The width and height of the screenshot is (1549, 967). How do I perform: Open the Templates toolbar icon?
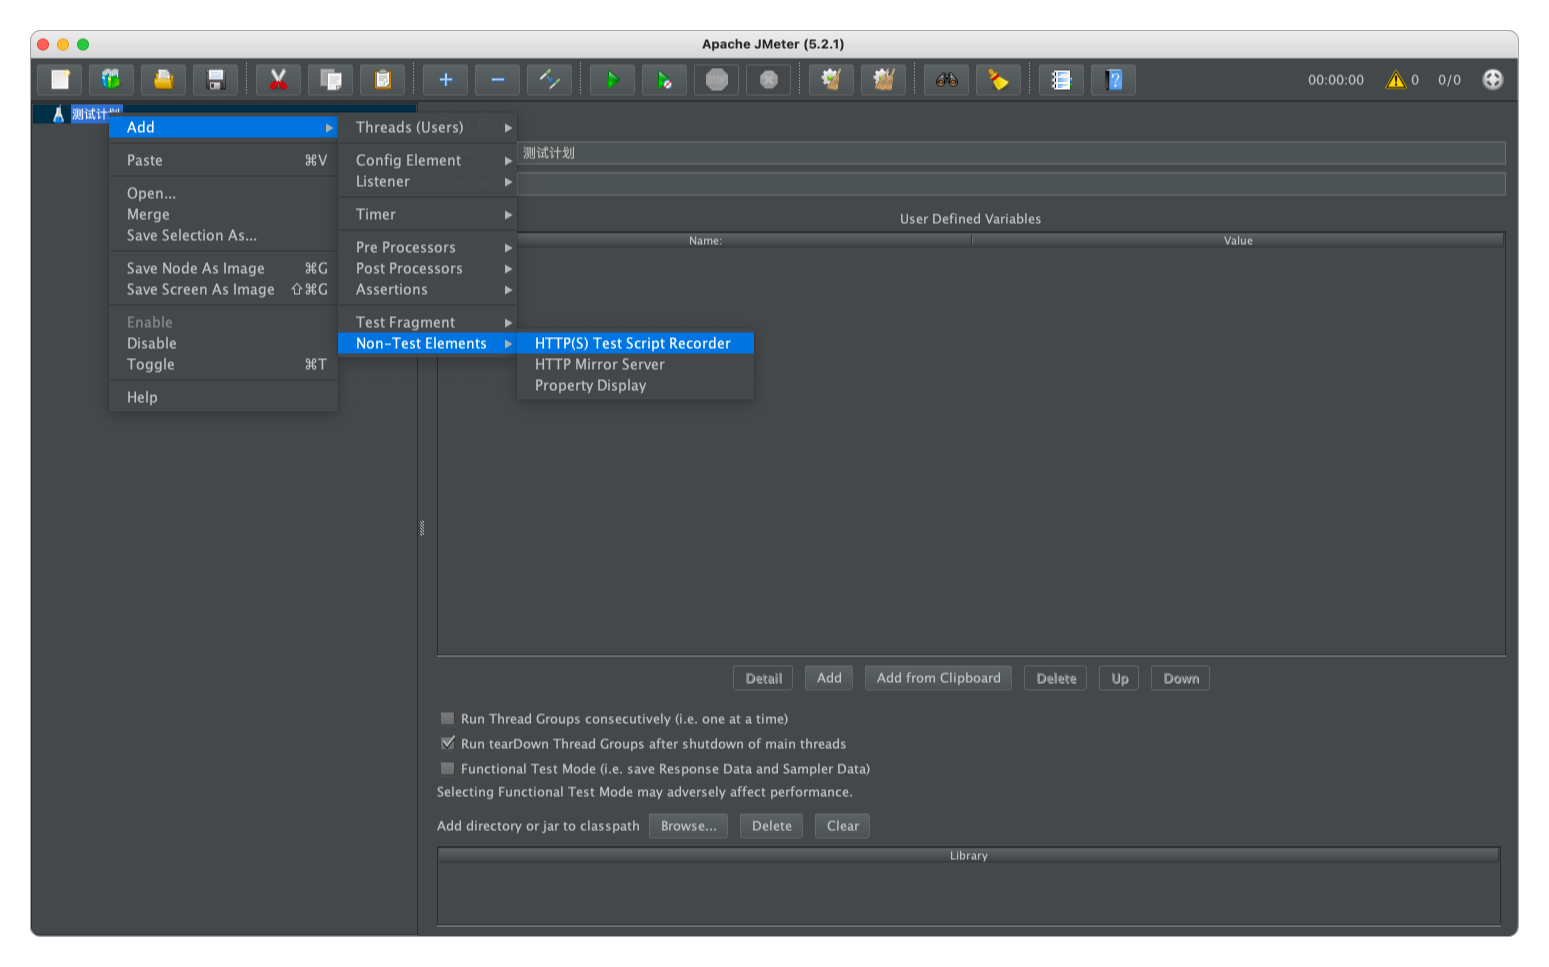tap(112, 80)
